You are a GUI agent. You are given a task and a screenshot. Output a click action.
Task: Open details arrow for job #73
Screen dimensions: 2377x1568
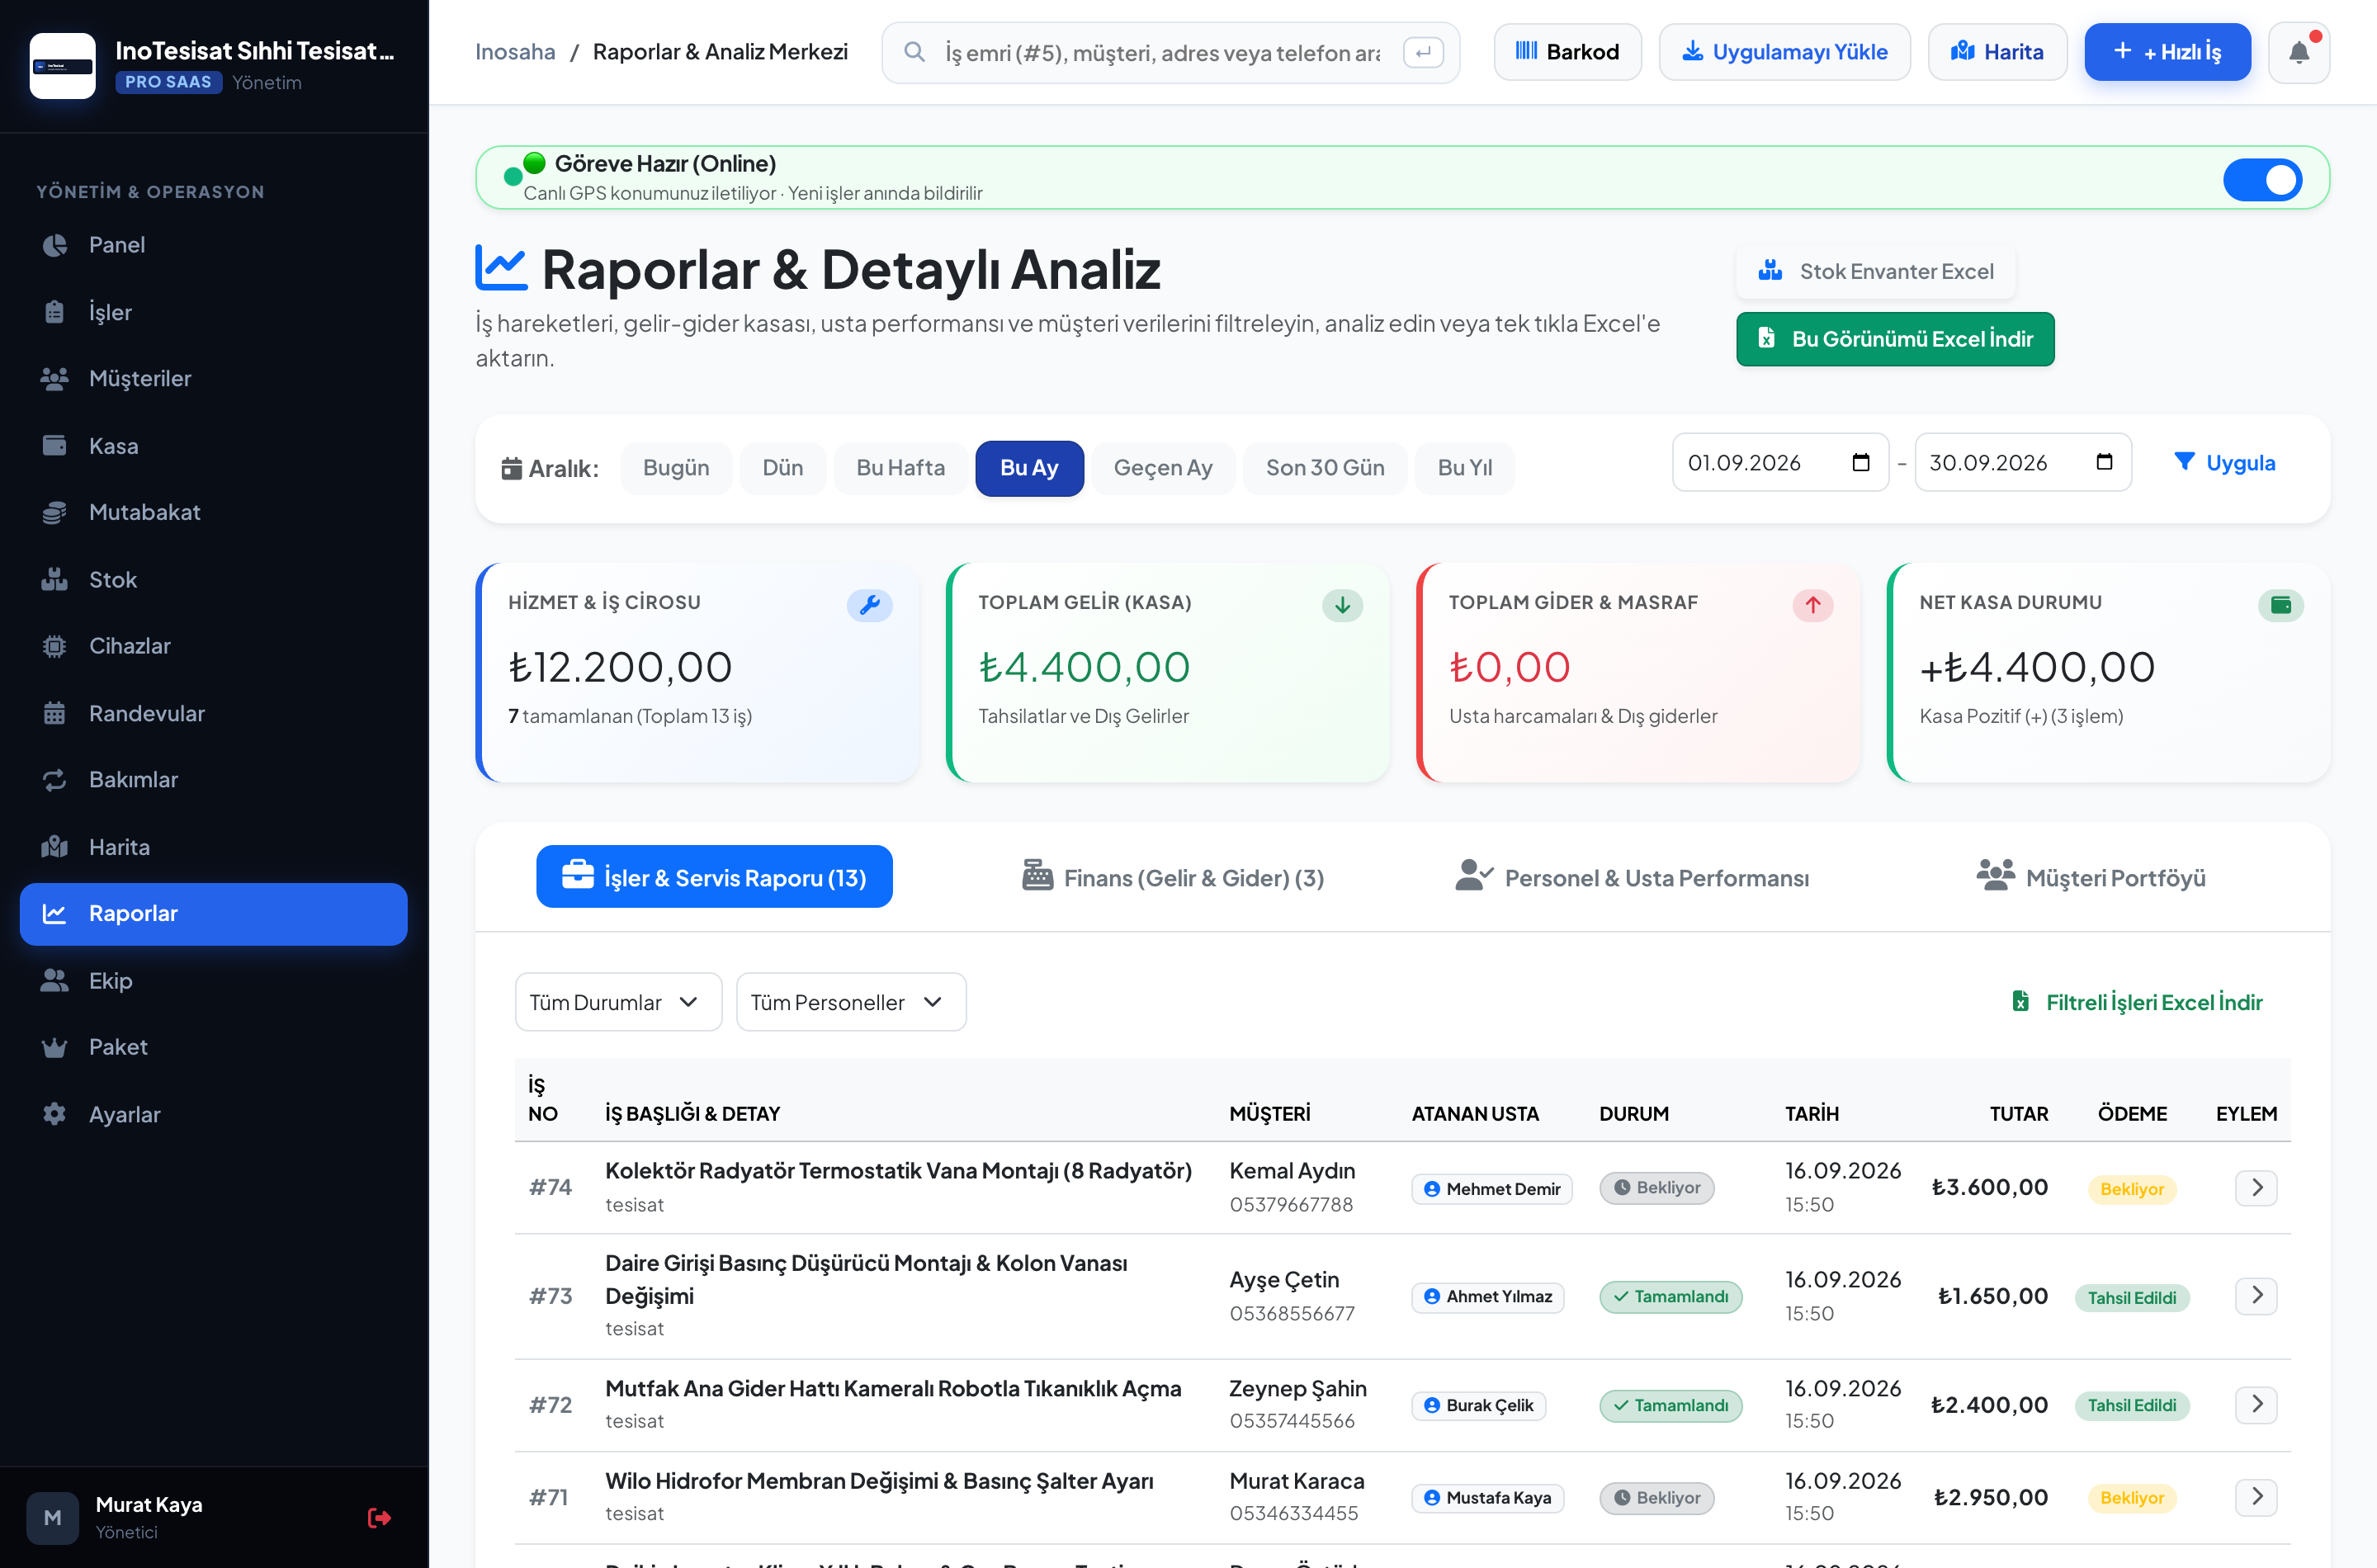click(x=2255, y=1295)
